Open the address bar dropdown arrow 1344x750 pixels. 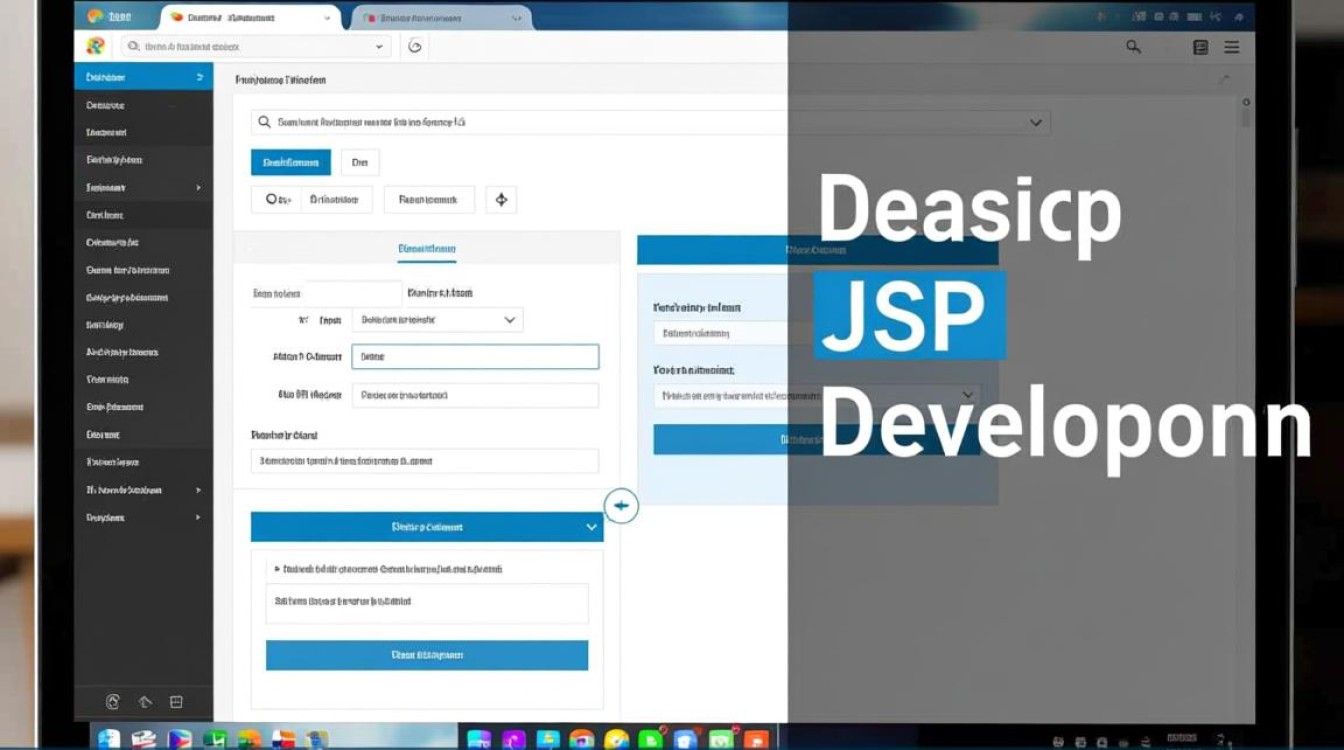coord(378,46)
